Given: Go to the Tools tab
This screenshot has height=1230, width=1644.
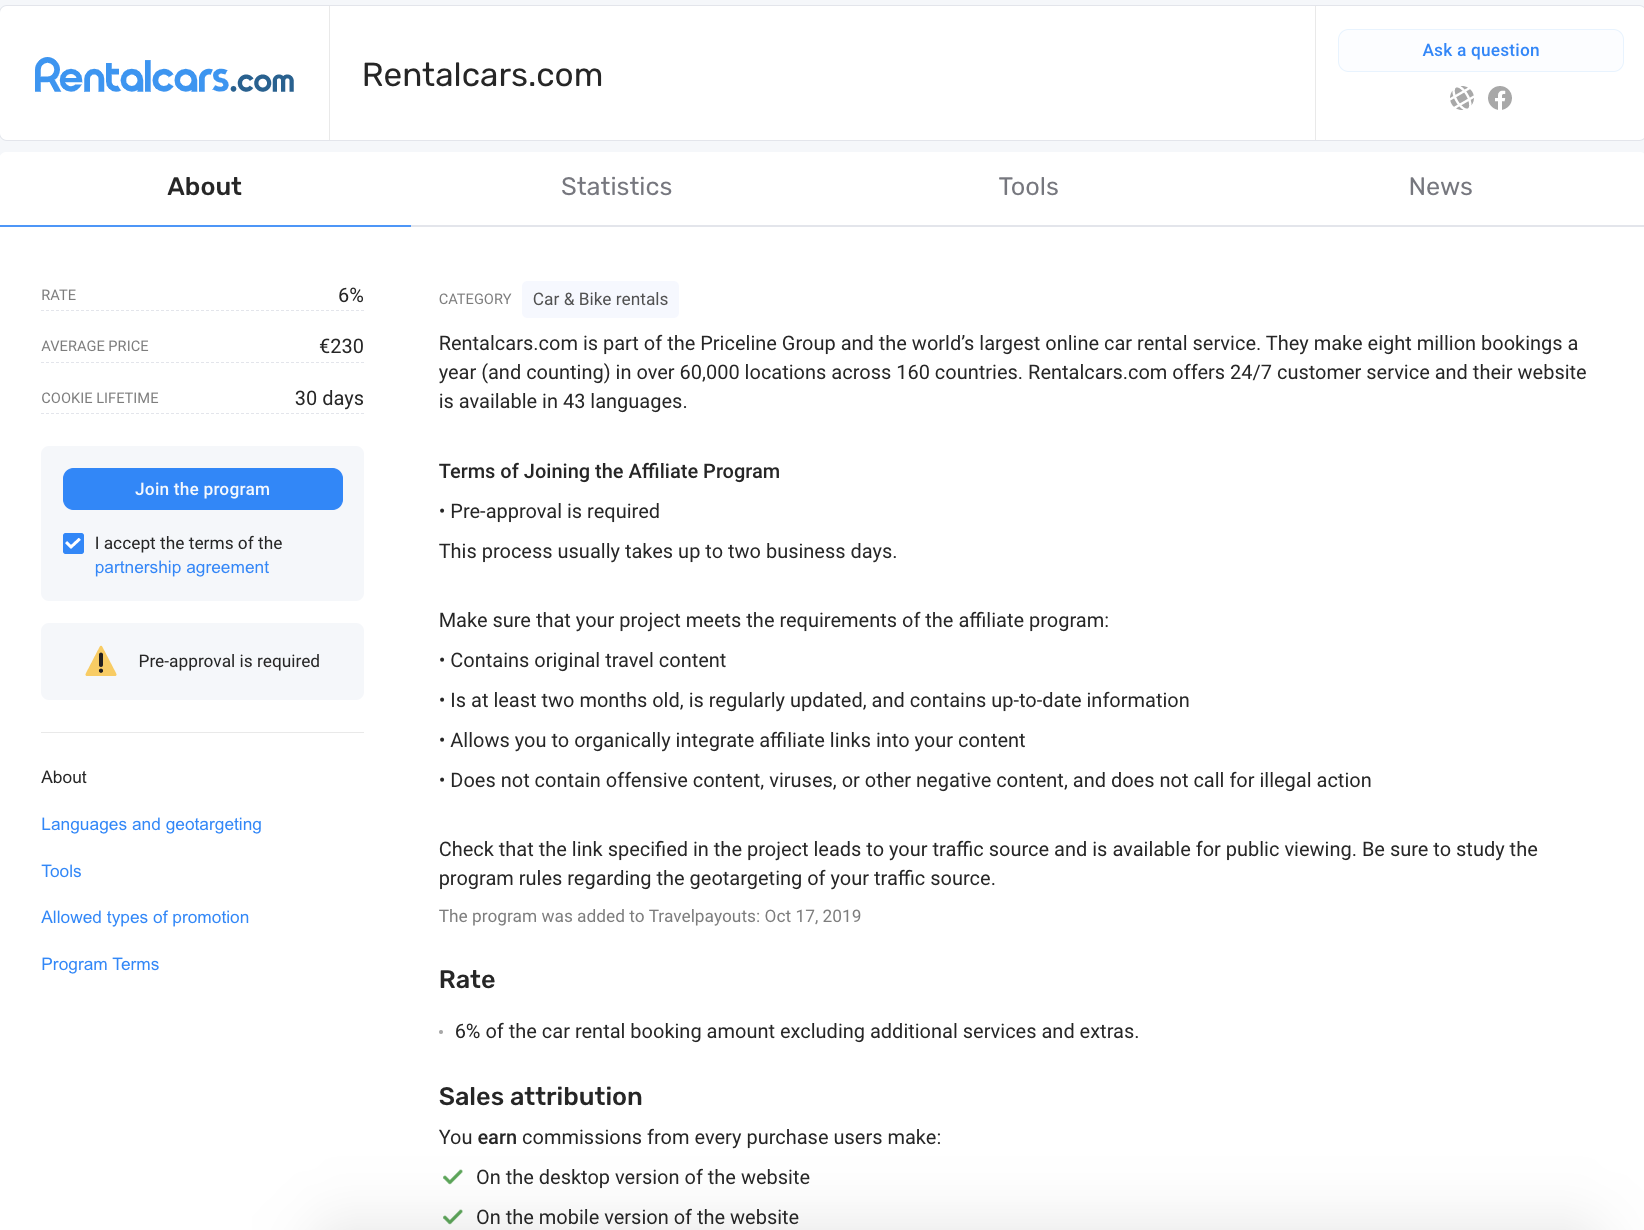Looking at the screenshot, I should [x=1028, y=187].
